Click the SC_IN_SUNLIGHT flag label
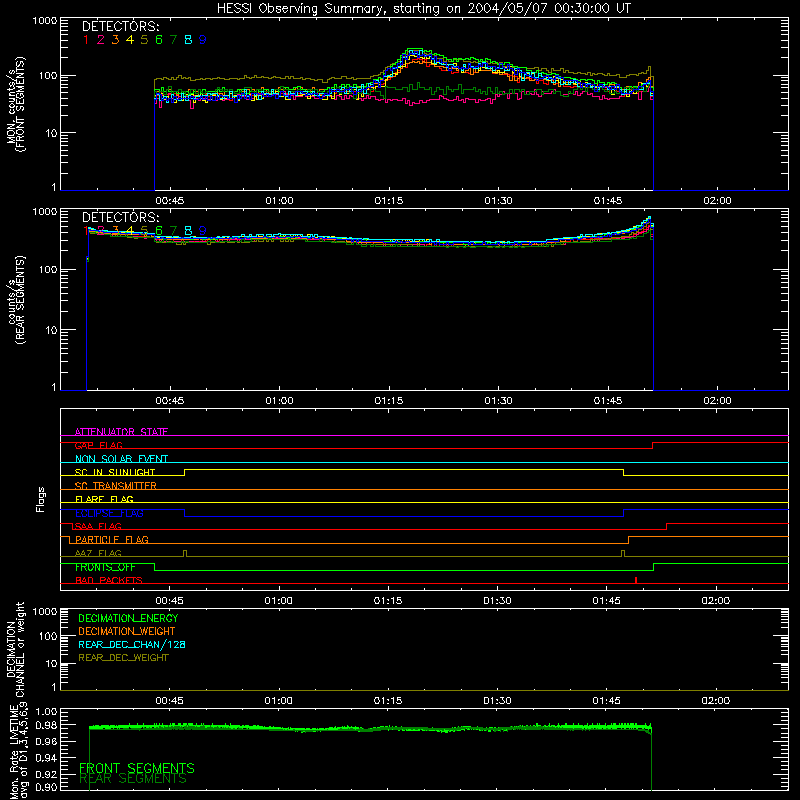 coord(115,472)
